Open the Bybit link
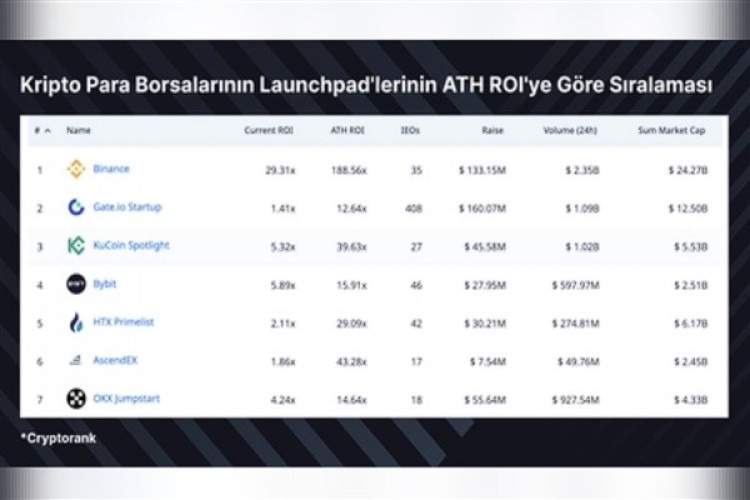The height and width of the screenshot is (500, 750). (x=104, y=284)
